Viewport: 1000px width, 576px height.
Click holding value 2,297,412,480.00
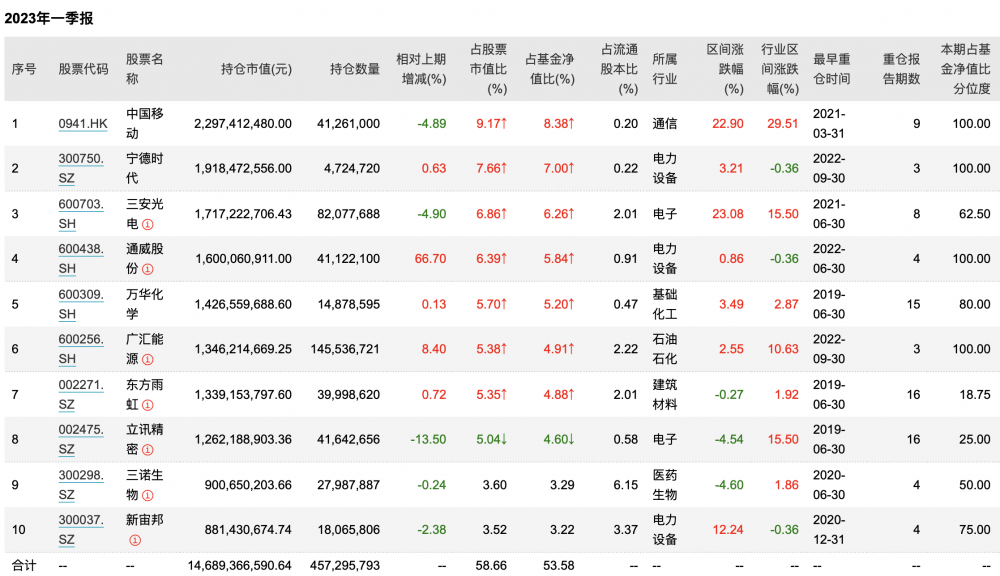(243, 124)
